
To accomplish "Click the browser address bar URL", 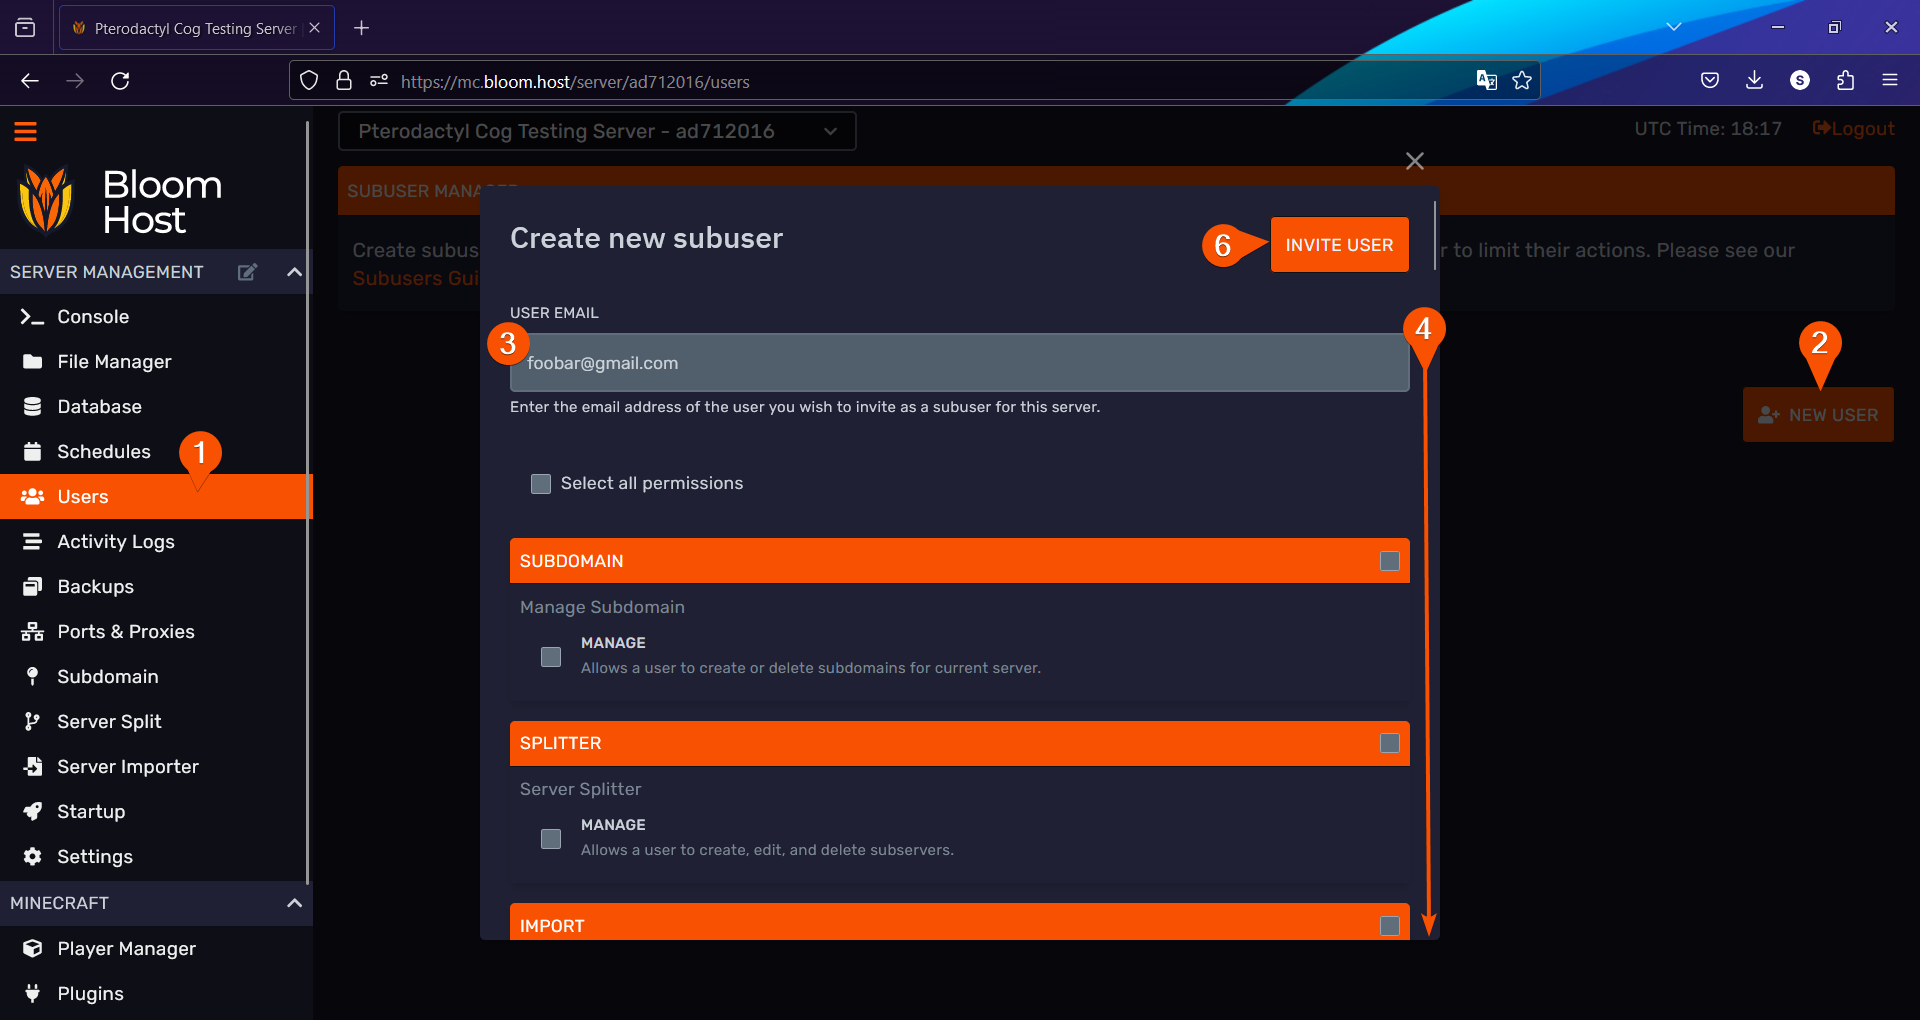I will coord(575,82).
